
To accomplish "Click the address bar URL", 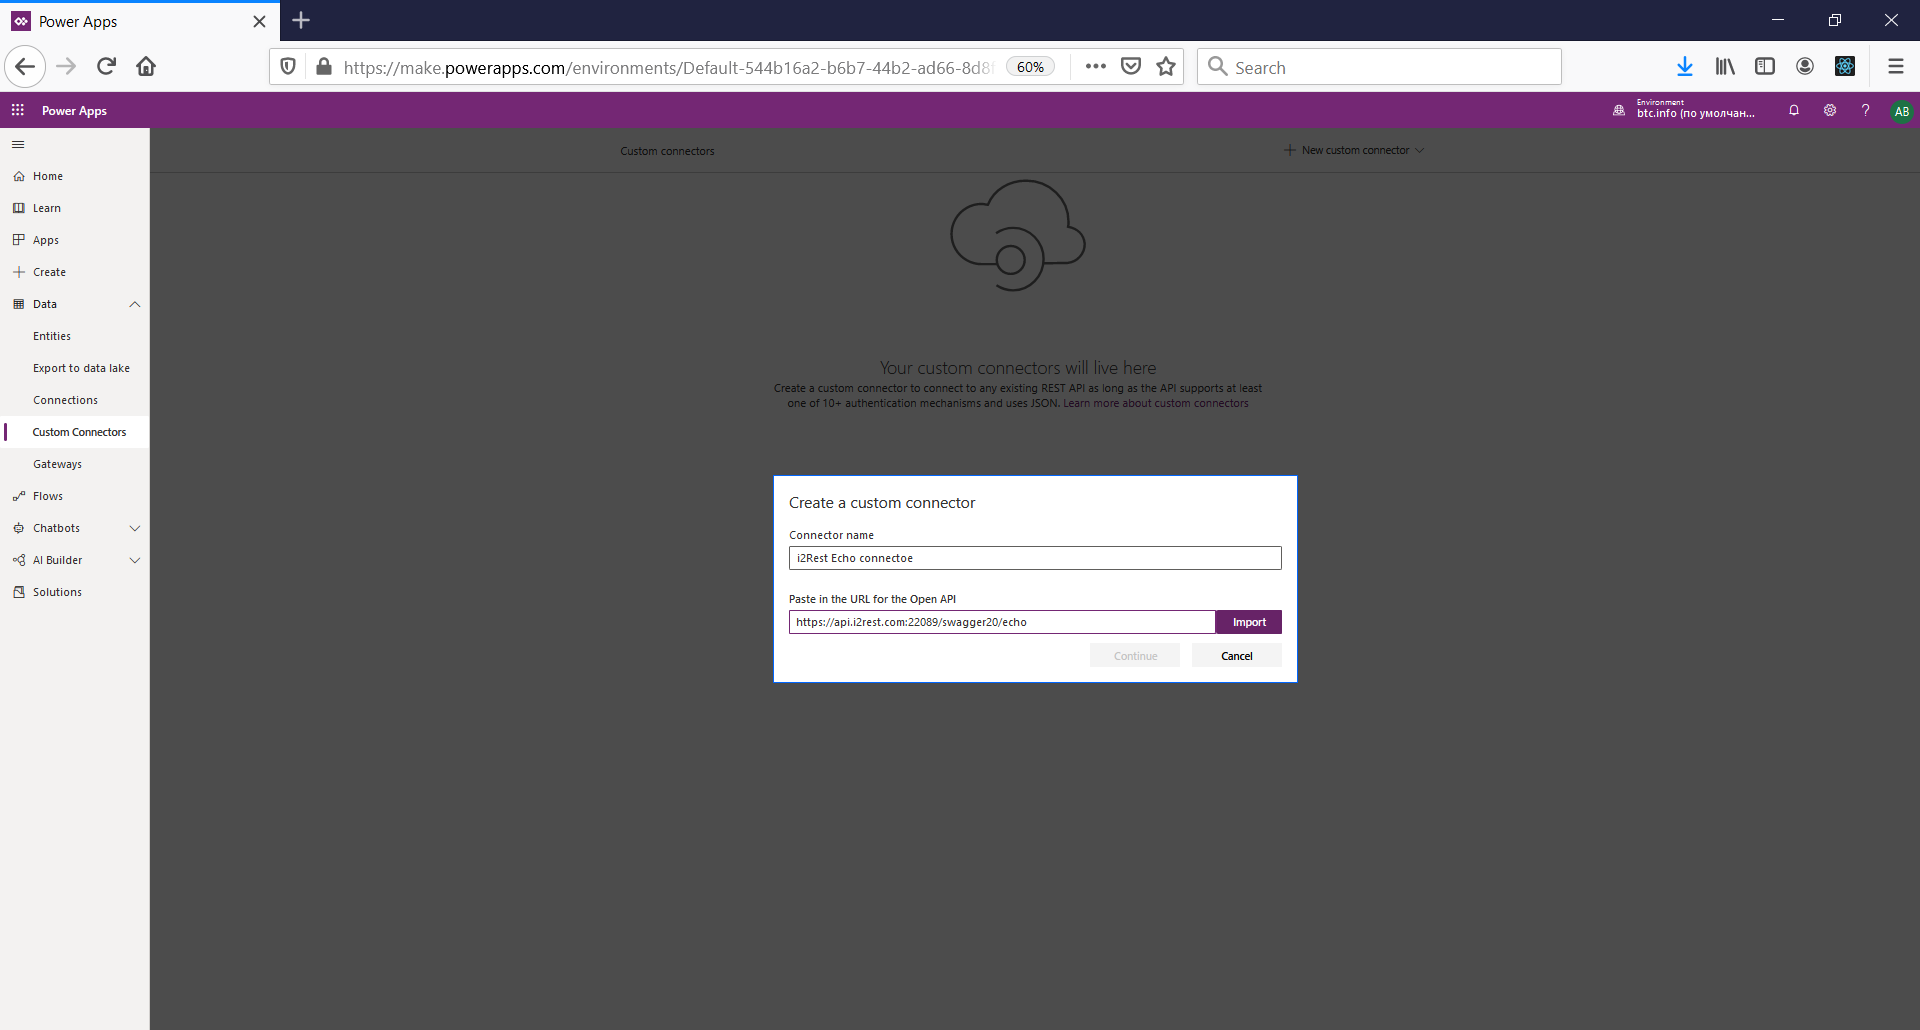I will pos(667,67).
